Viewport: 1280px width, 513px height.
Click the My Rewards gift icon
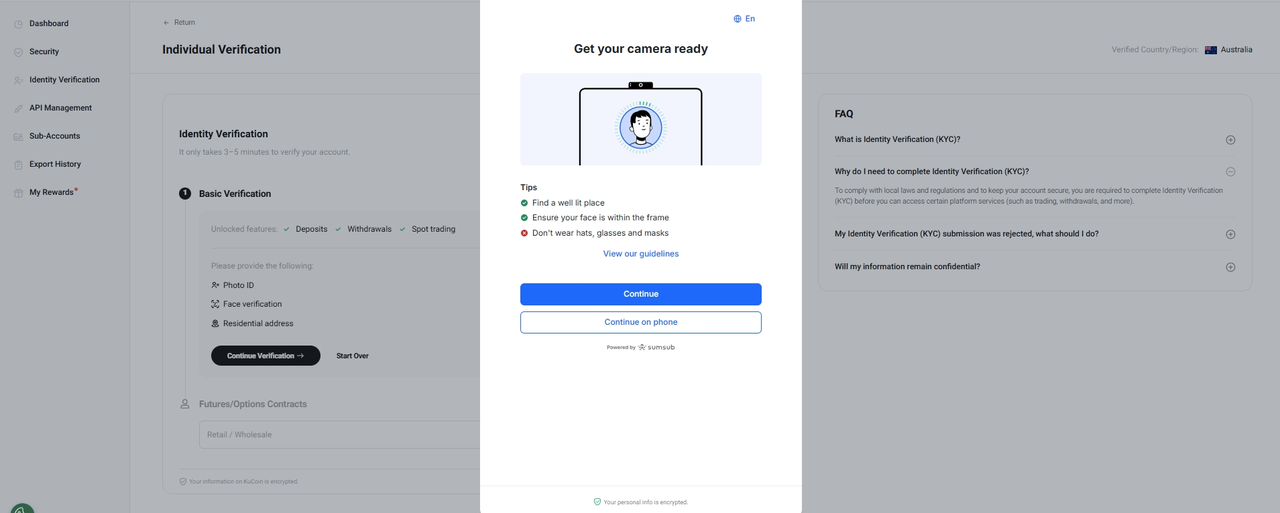[18, 193]
